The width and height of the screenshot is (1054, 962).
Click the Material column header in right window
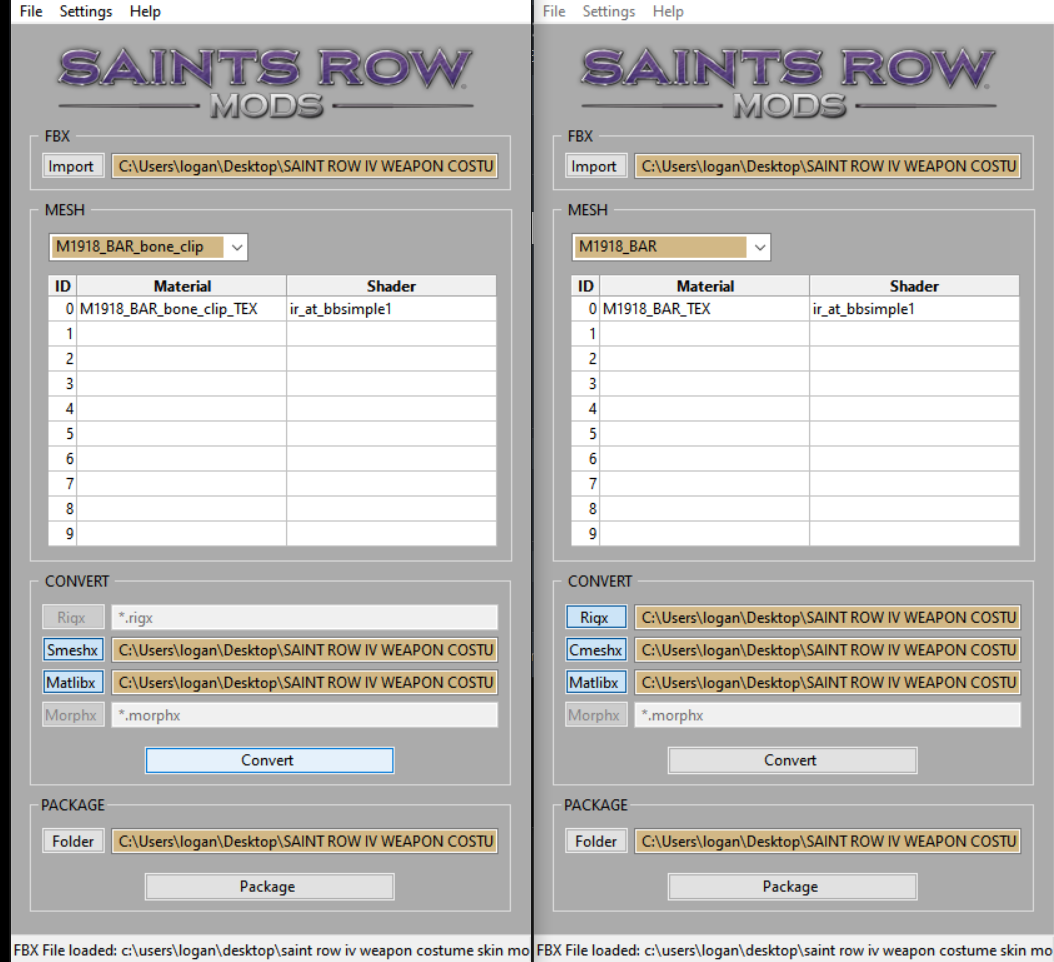pos(705,286)
